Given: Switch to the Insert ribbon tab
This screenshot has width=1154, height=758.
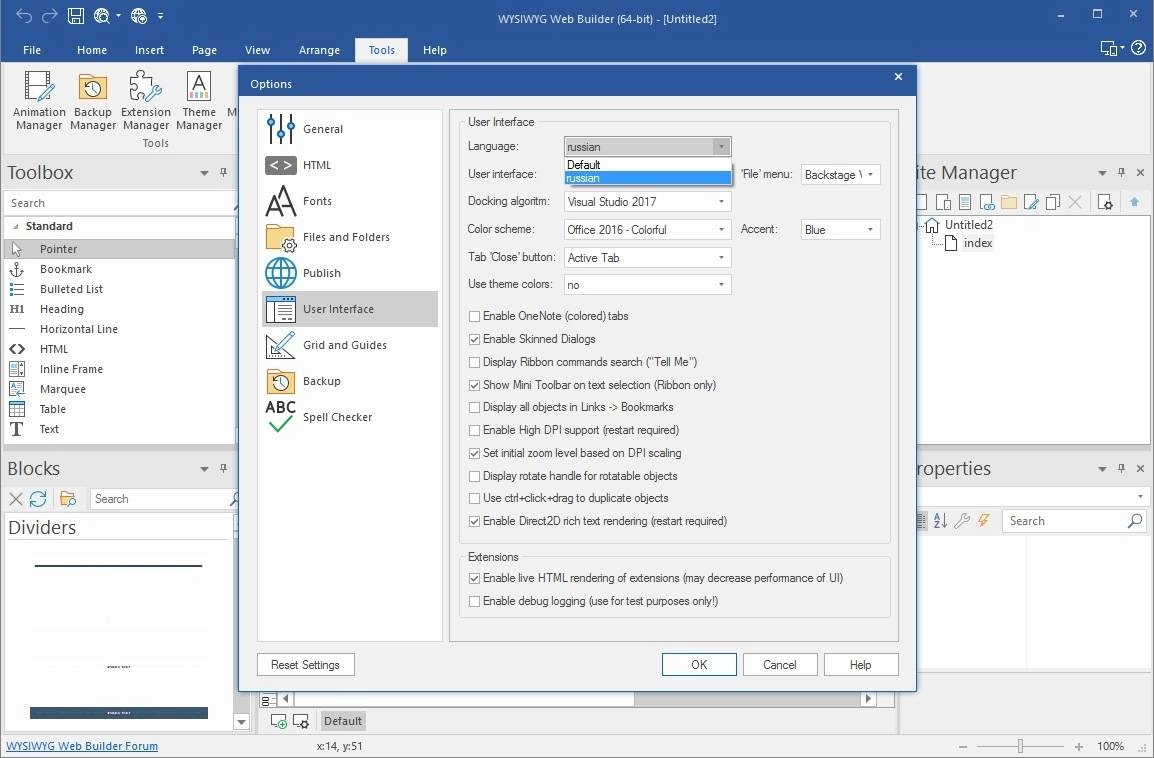Looking at the screenshot, I should coord(149,50).
